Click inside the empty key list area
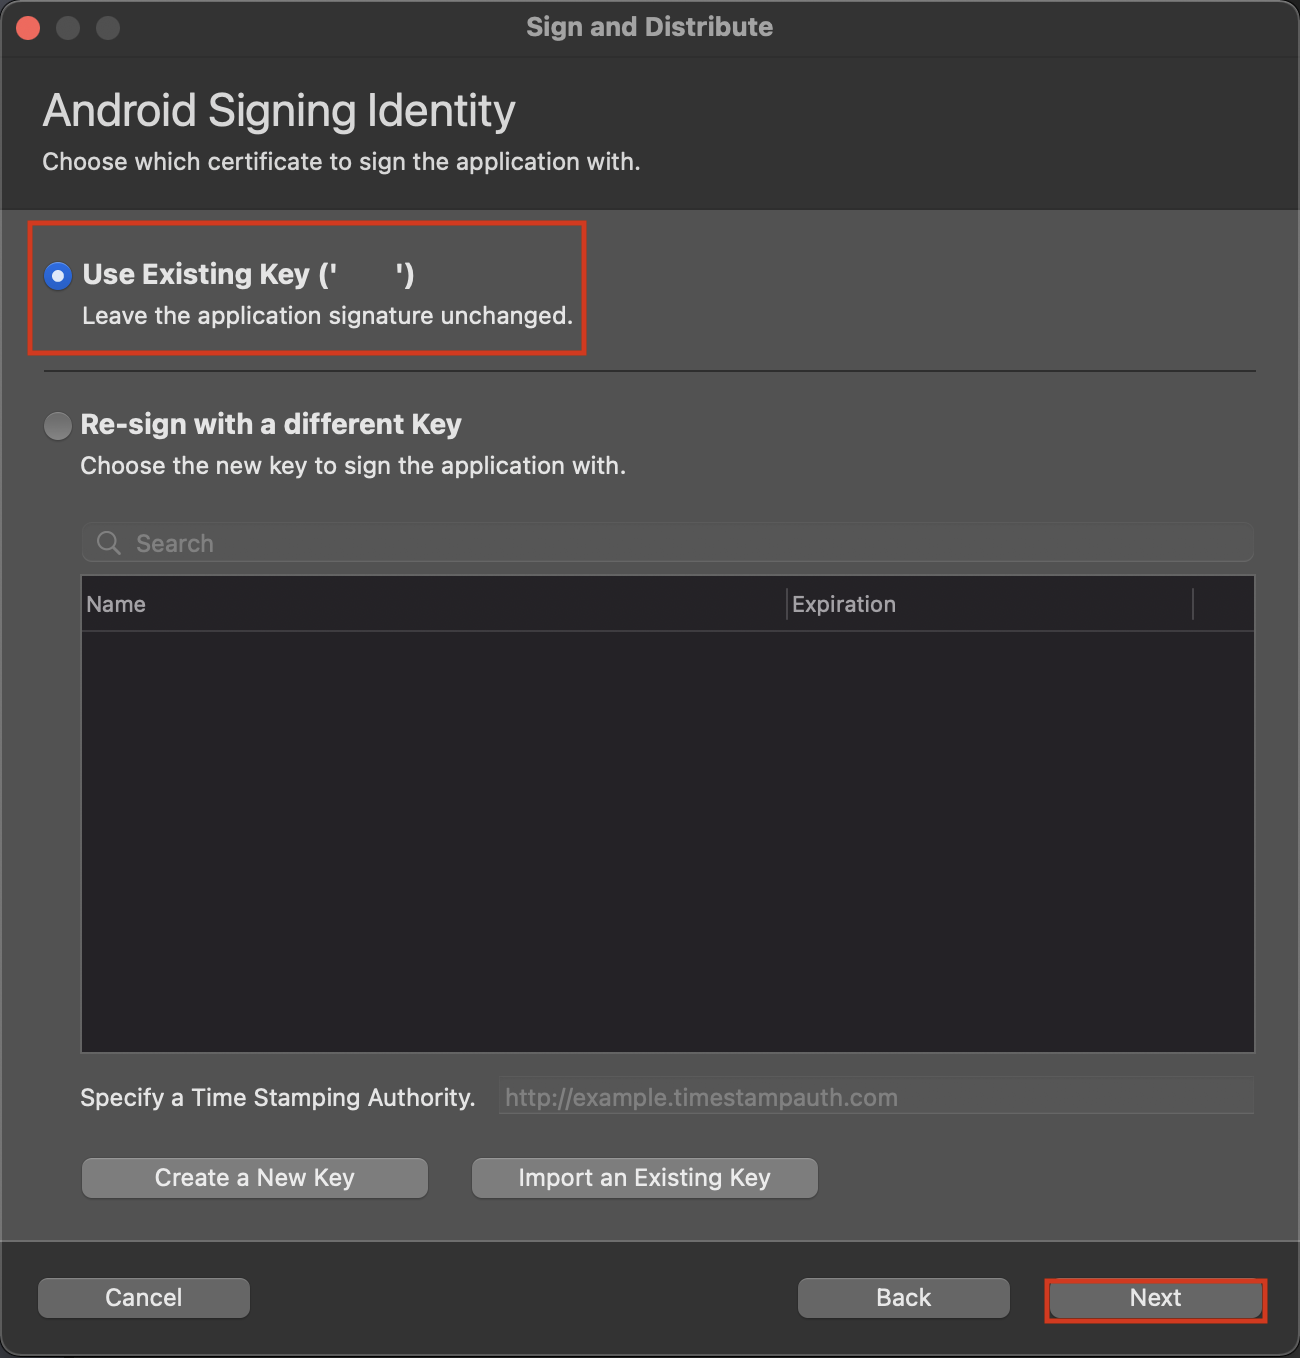This screenshot has height=1358, width=1300. point(667,840)
